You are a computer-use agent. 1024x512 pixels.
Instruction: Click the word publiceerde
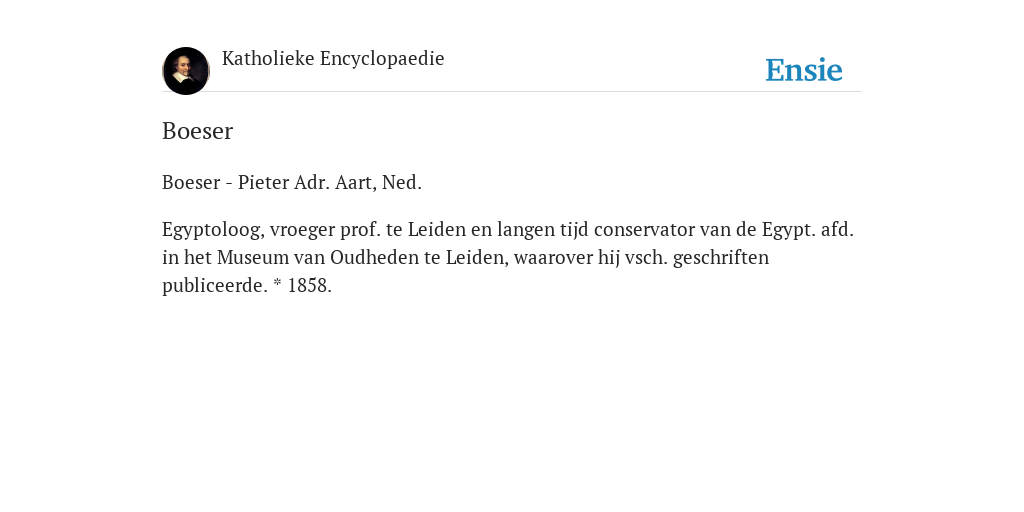(215, 286)
